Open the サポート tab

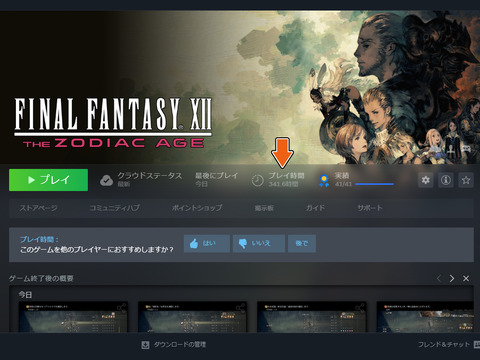point(370,208)
